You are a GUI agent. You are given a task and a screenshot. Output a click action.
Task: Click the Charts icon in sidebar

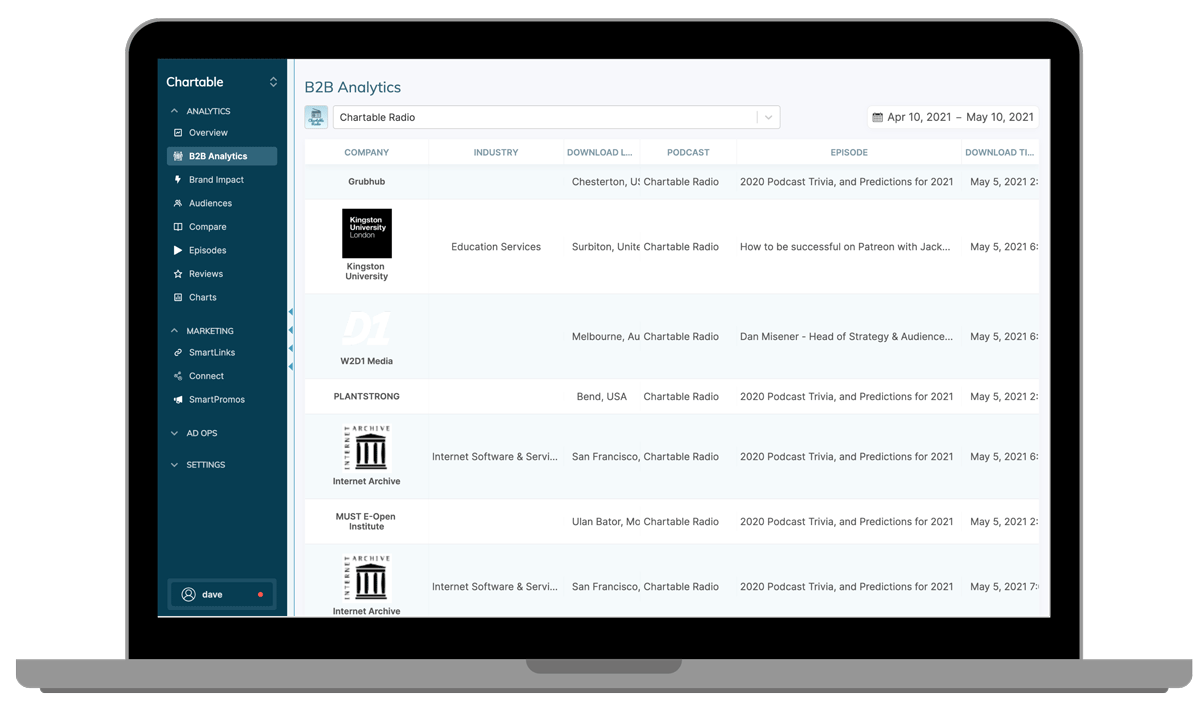tap(178, 297)
